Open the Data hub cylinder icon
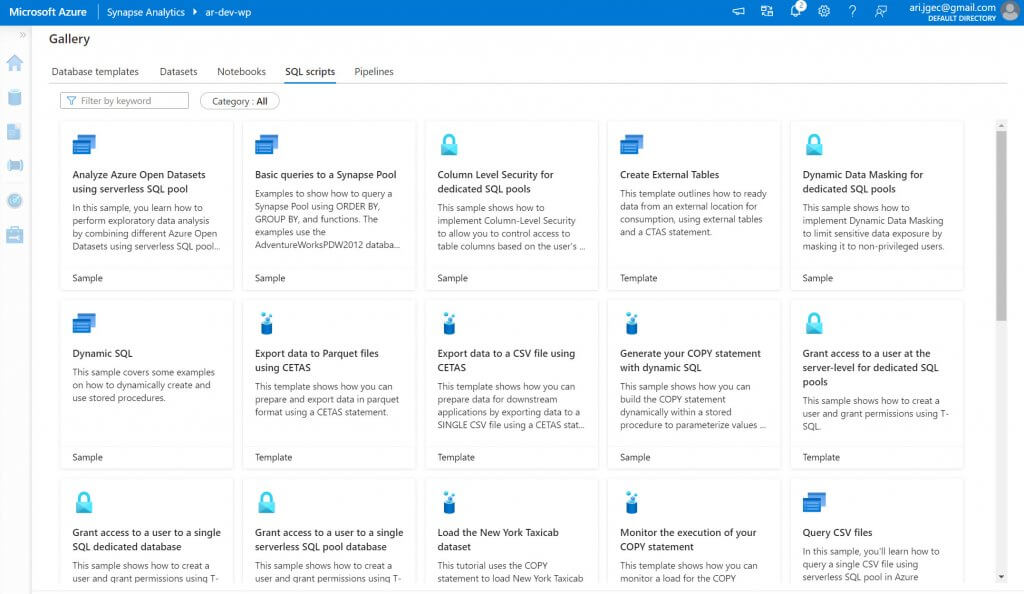 (x=14, y=98)
